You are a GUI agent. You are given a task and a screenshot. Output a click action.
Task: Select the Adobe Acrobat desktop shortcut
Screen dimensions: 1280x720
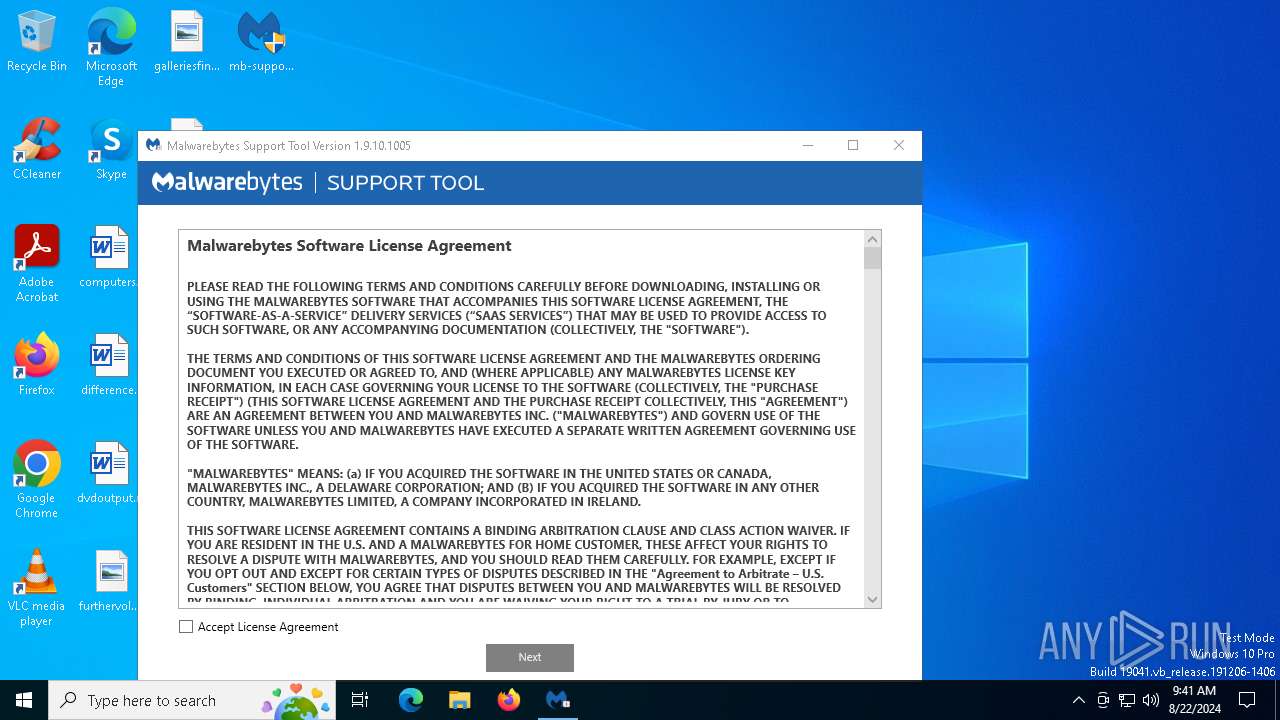coord(37,264)
